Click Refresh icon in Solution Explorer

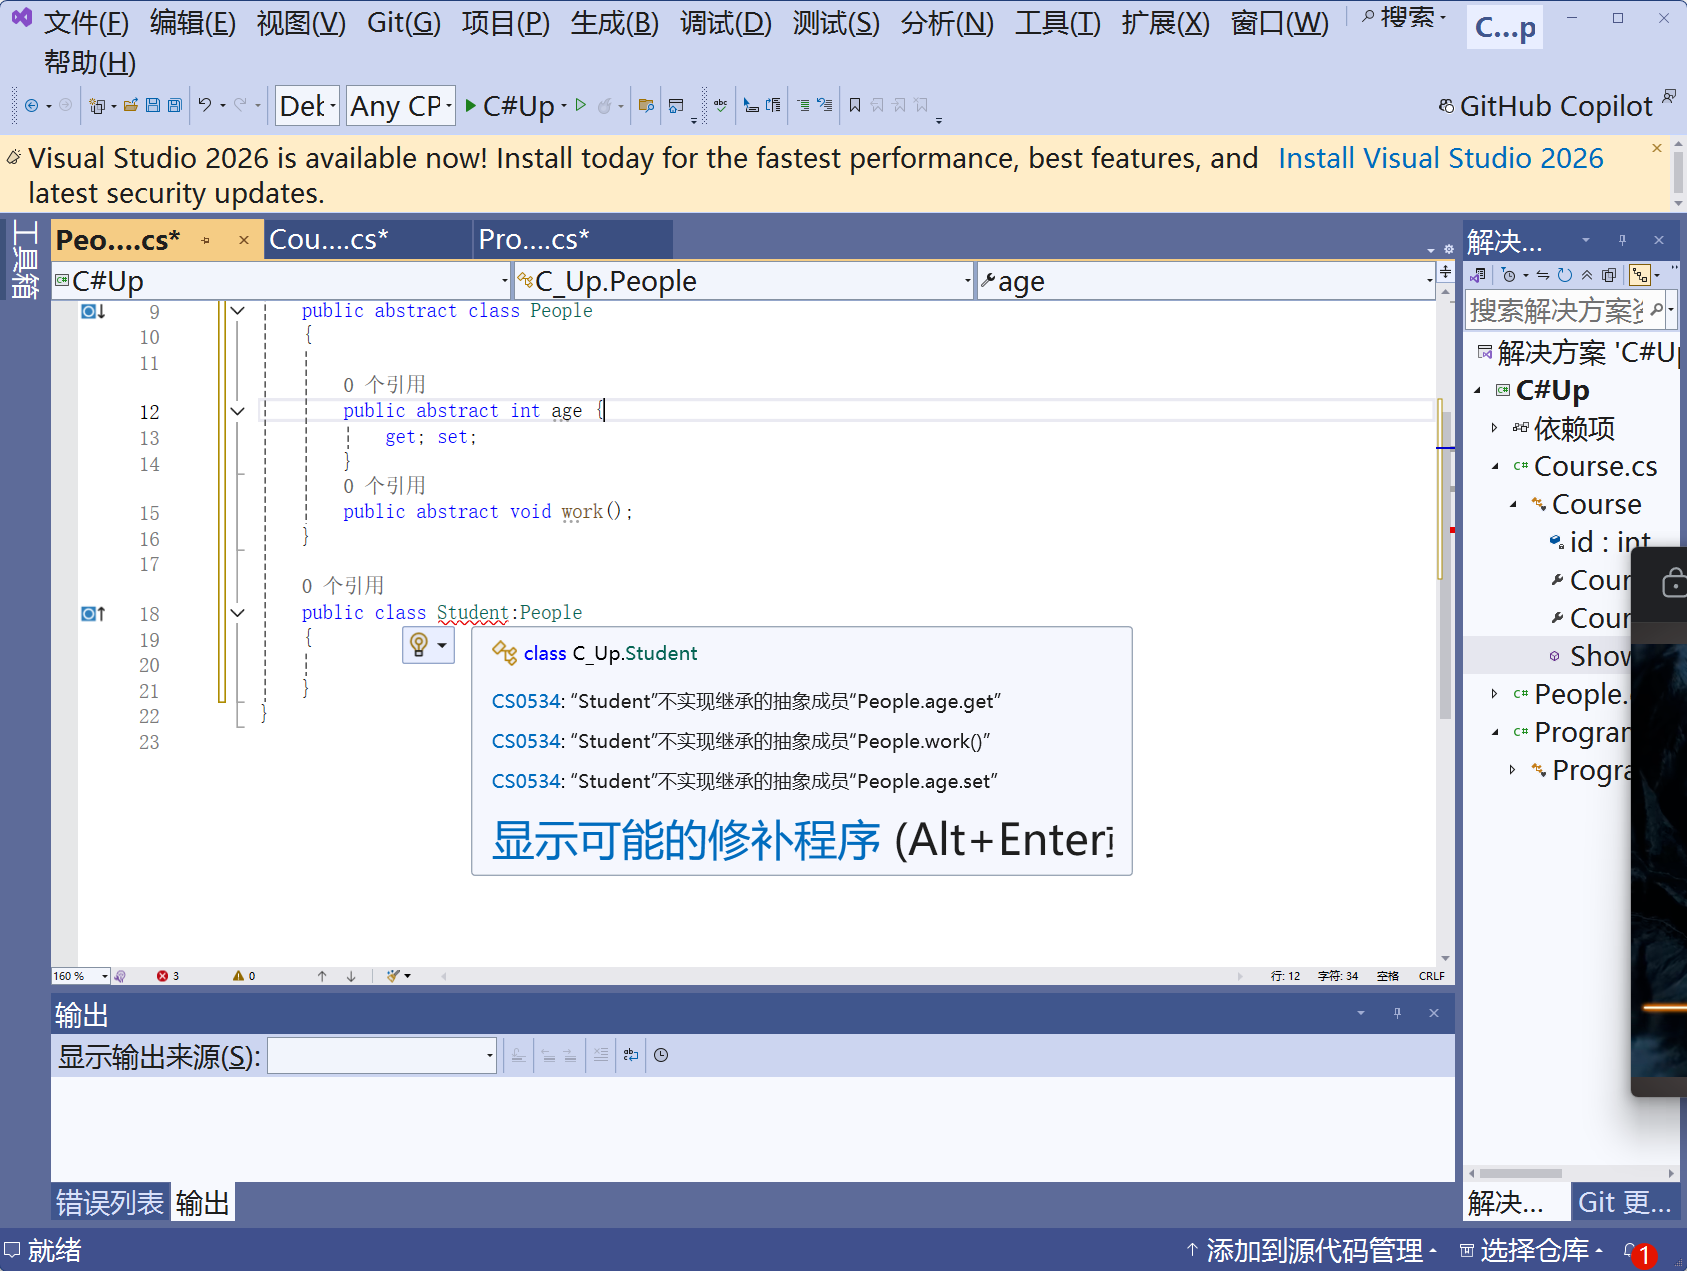point(1565,275)
